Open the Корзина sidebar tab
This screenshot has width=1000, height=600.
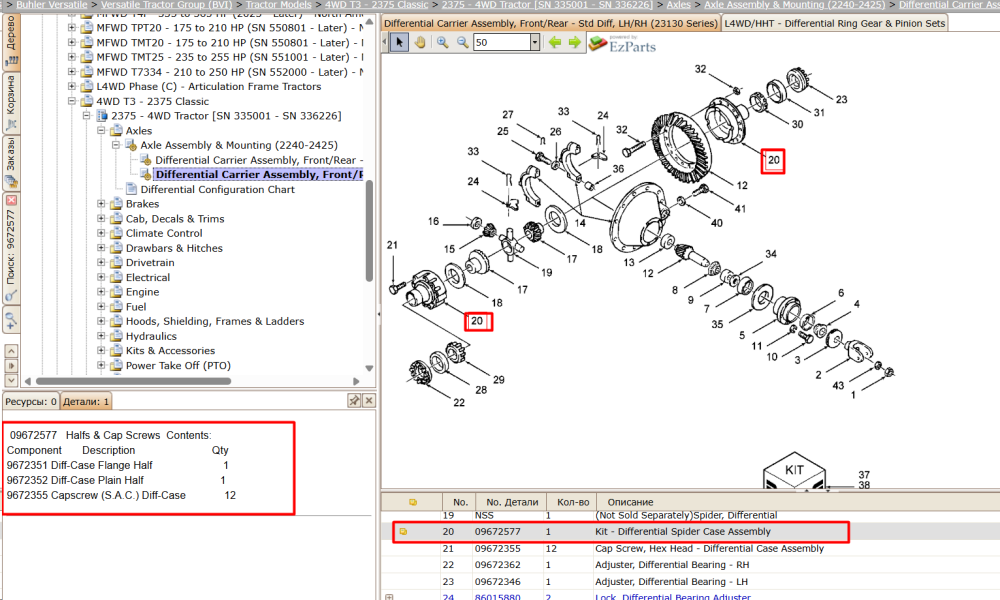(11, 102)
